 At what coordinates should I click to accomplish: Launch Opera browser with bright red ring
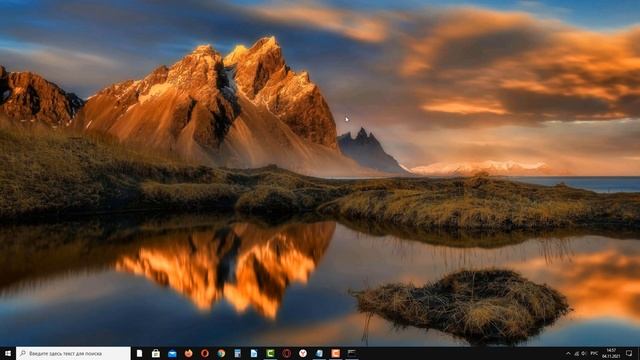pos(205,353)
